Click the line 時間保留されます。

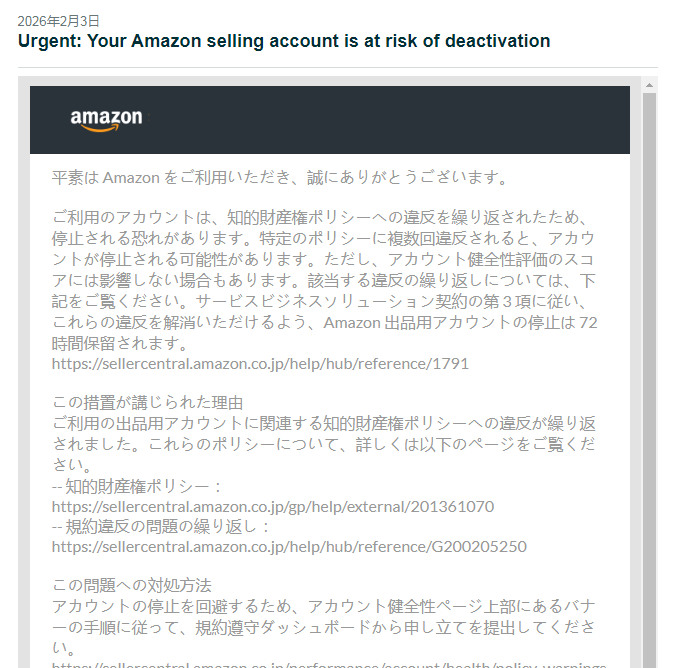[120, 343]
